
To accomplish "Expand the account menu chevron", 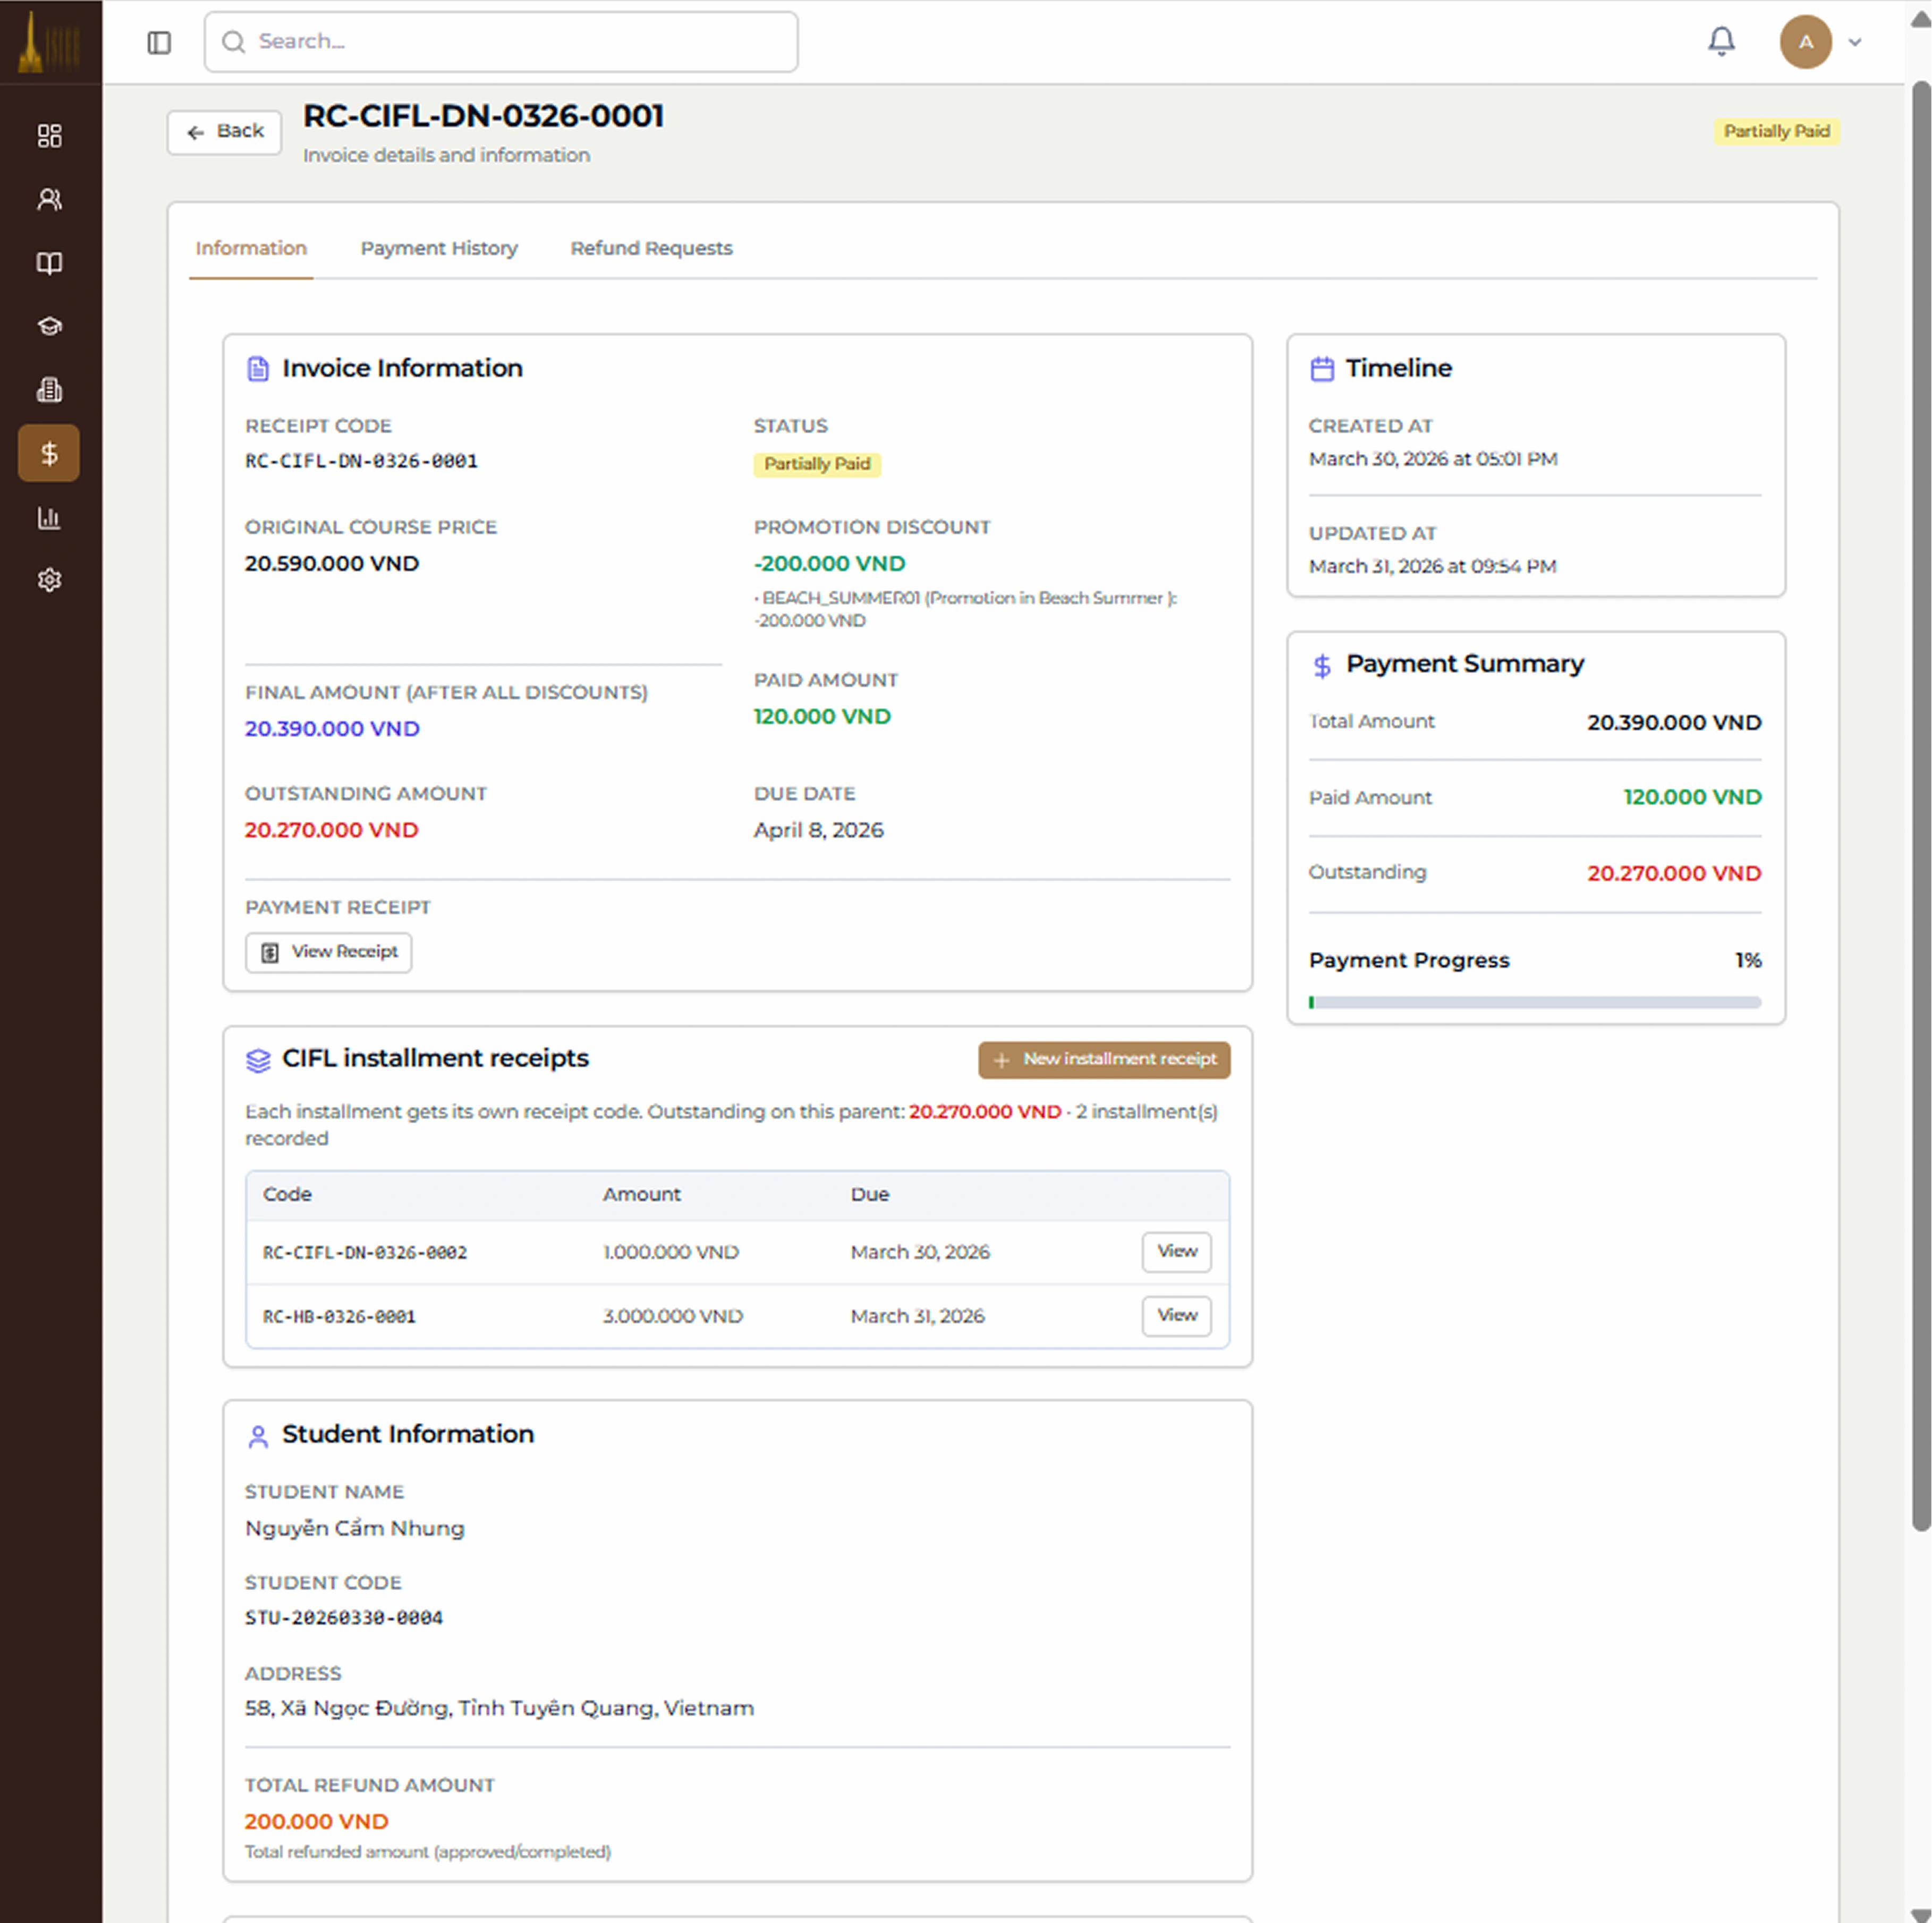I will click(x=1855, y=42).
